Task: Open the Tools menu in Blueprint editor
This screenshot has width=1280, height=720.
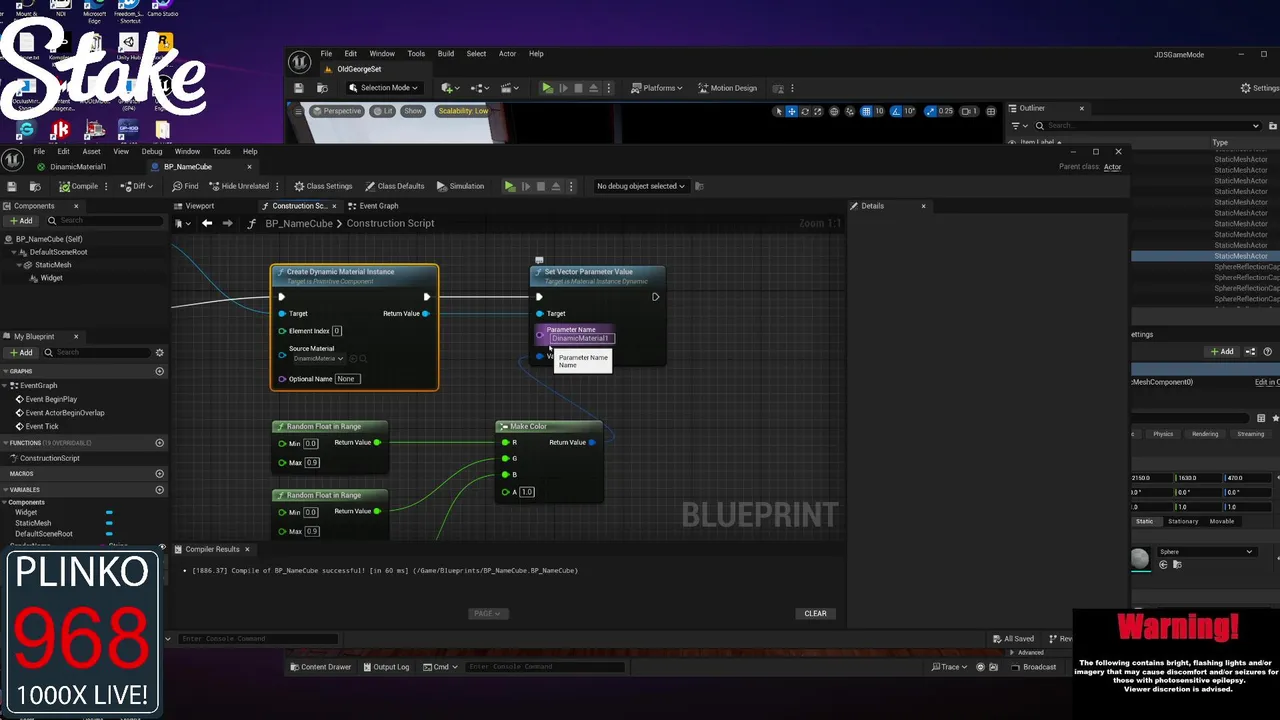Action: click(x=221, y=152)
